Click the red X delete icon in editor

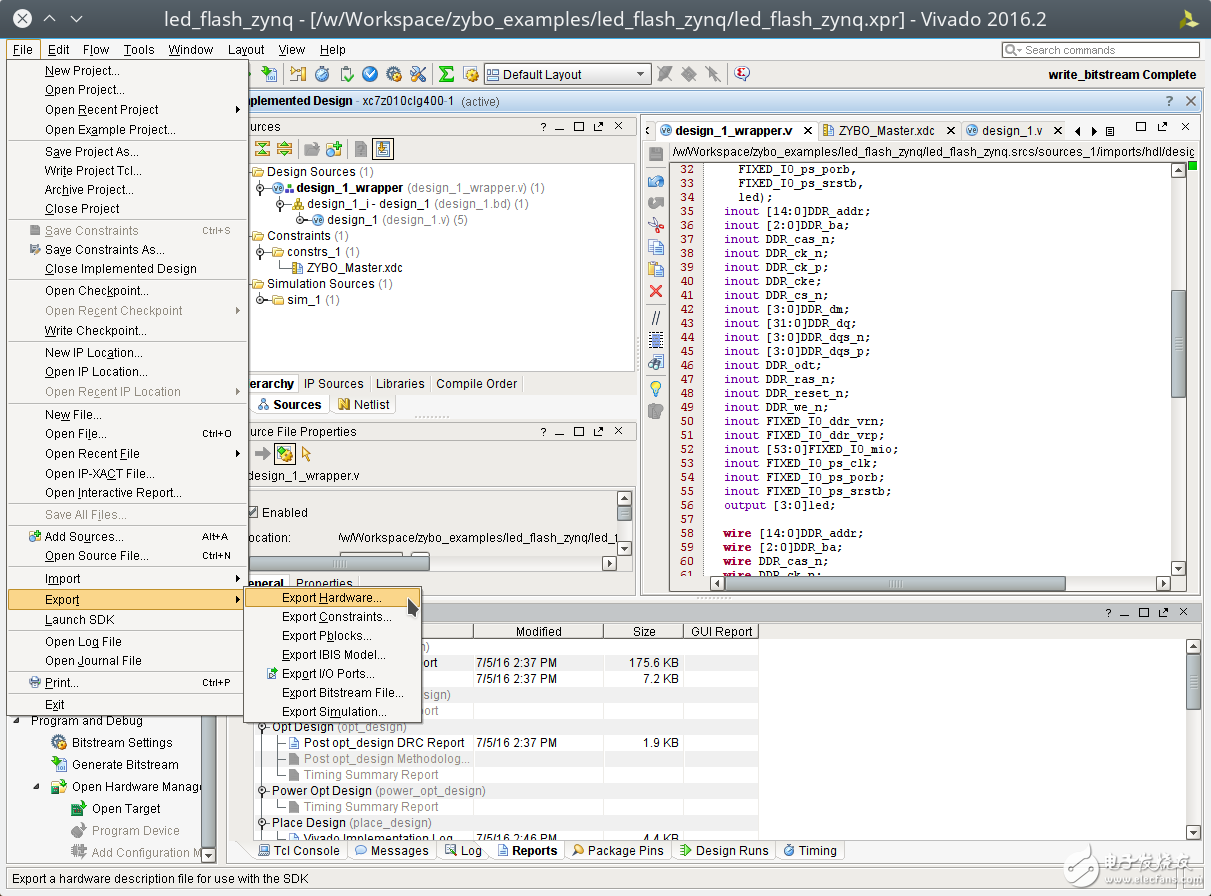tap(656, 291)
